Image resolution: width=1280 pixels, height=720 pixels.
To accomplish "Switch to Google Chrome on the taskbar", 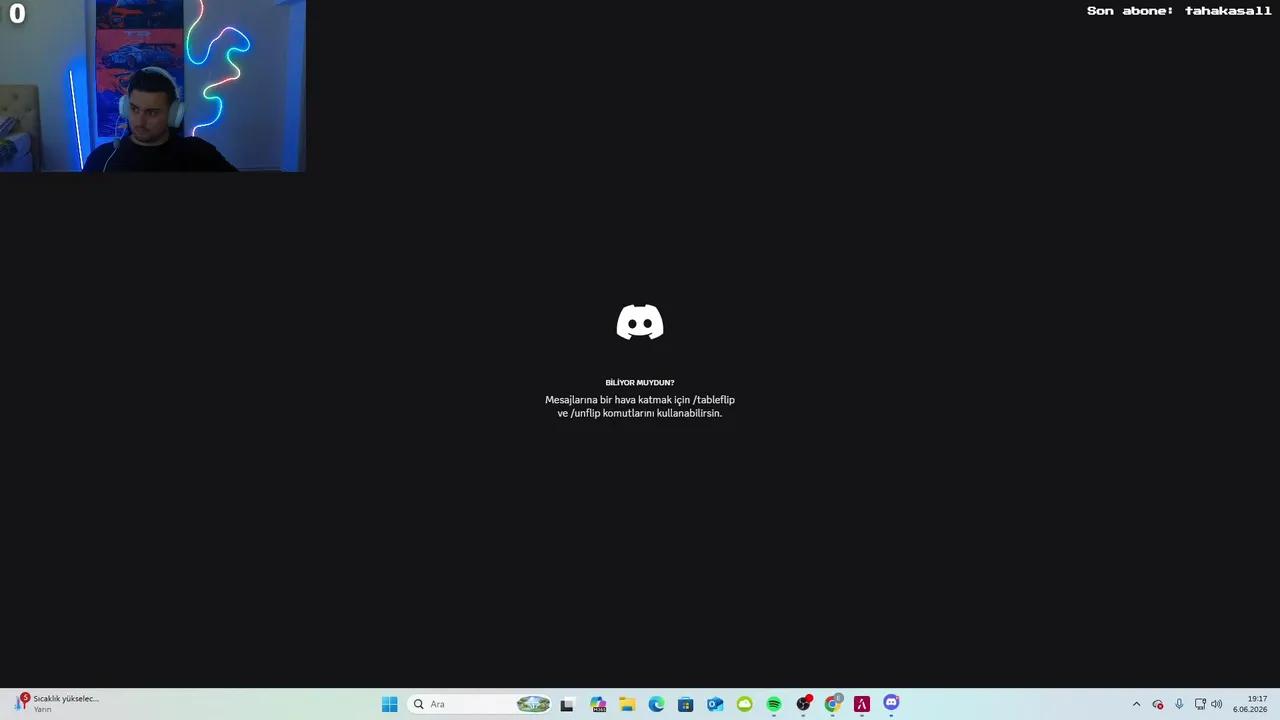I will coord(832,704).
